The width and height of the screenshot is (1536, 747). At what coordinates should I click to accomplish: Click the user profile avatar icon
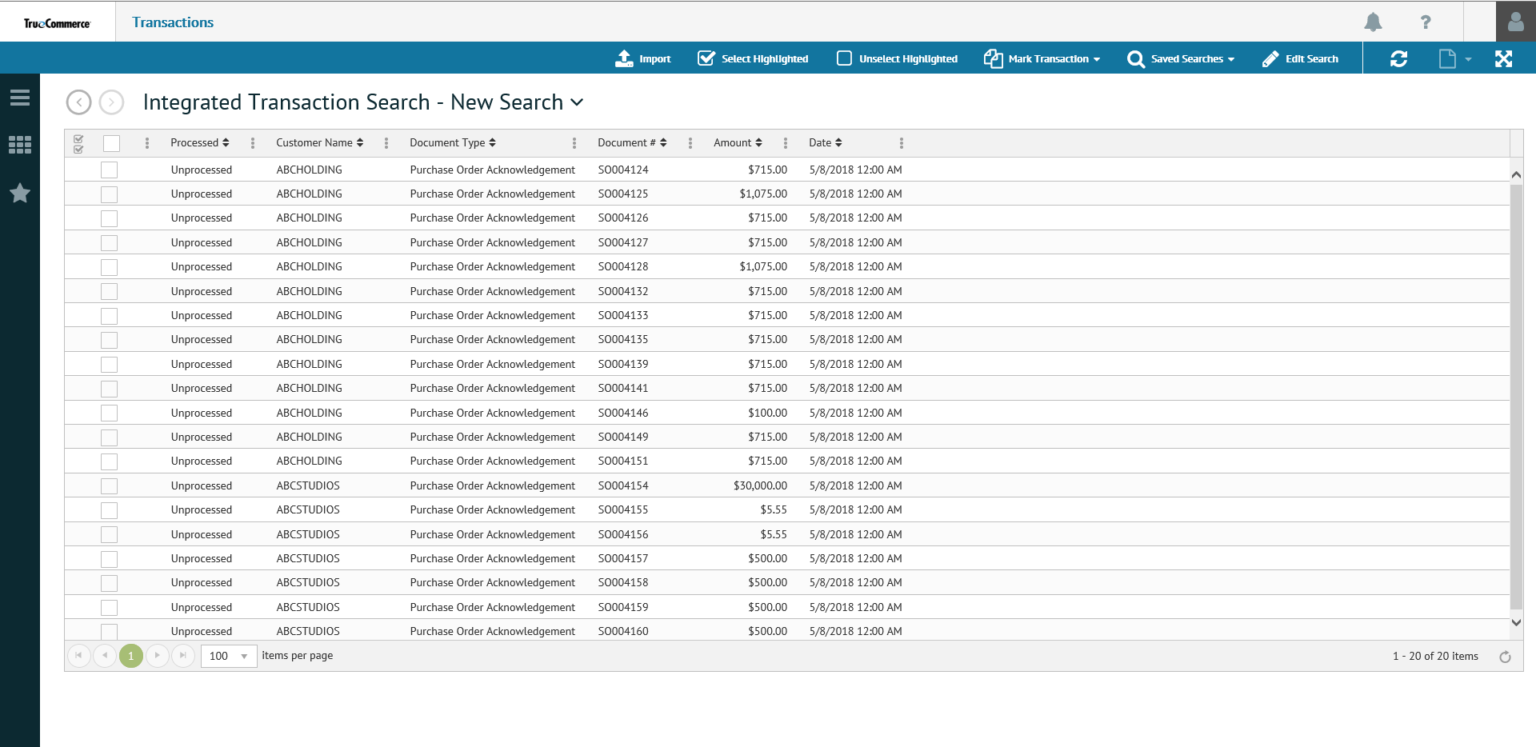click(x=1515, y=22)
